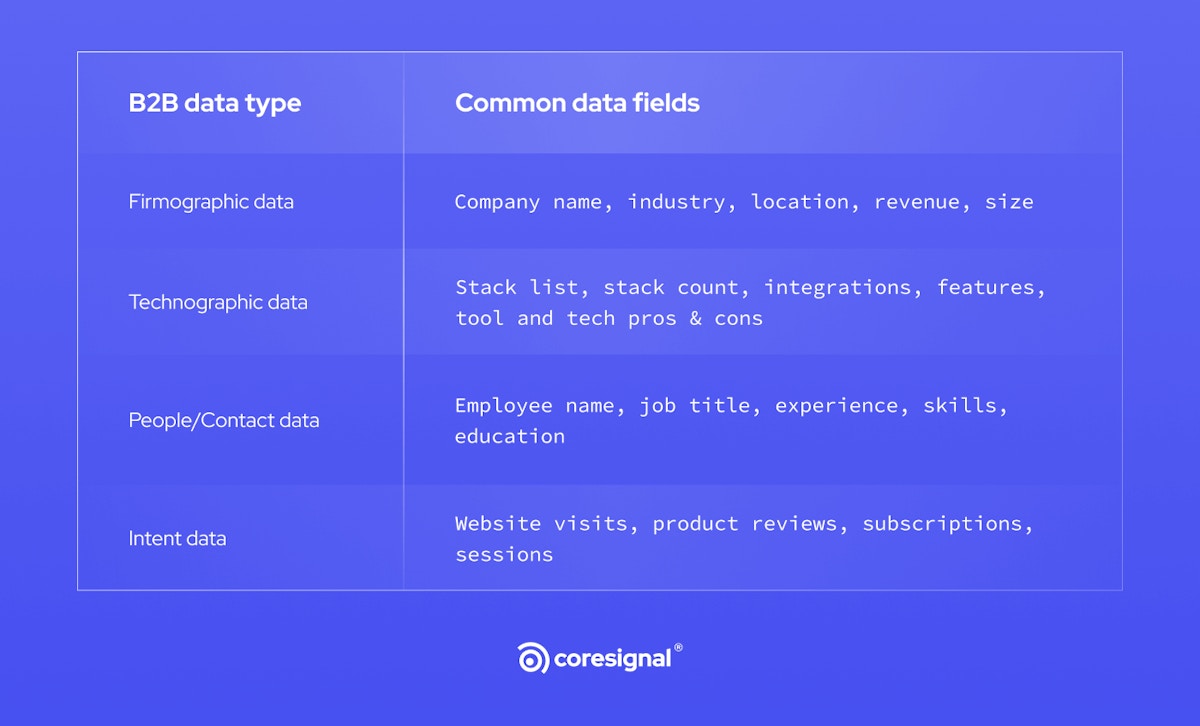1200x726 pixels.
Task: Click the word education
Action: (510, 437)
